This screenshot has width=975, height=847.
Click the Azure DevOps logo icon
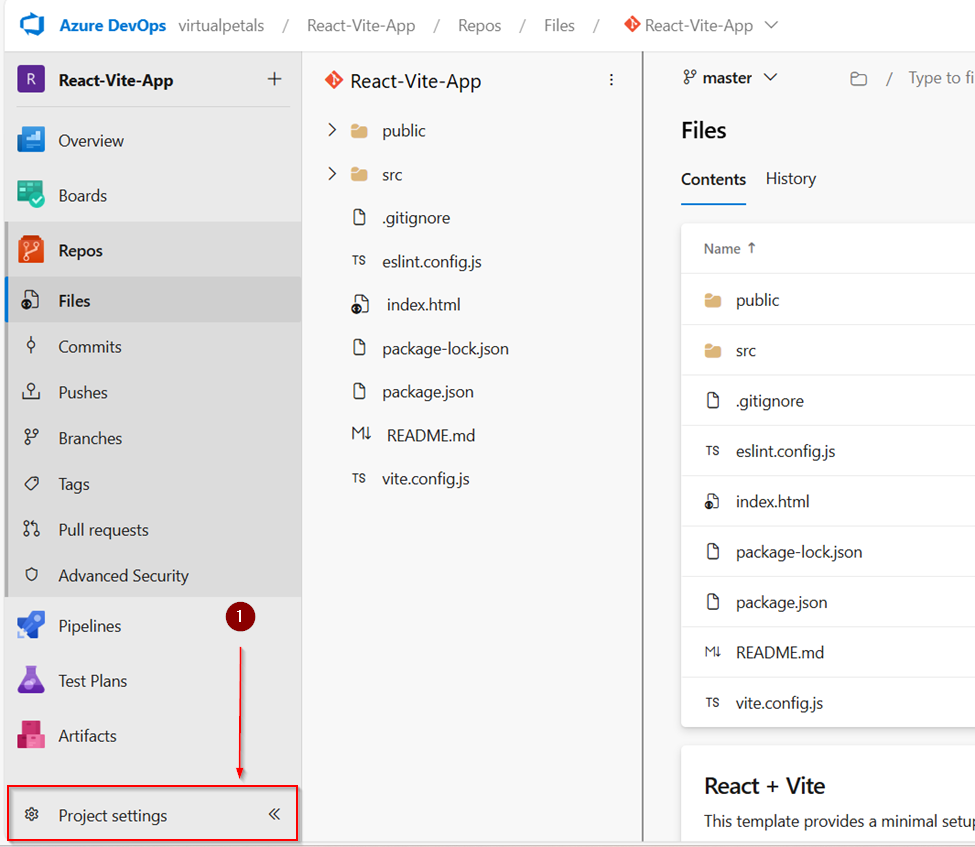[x=32, y=25]
